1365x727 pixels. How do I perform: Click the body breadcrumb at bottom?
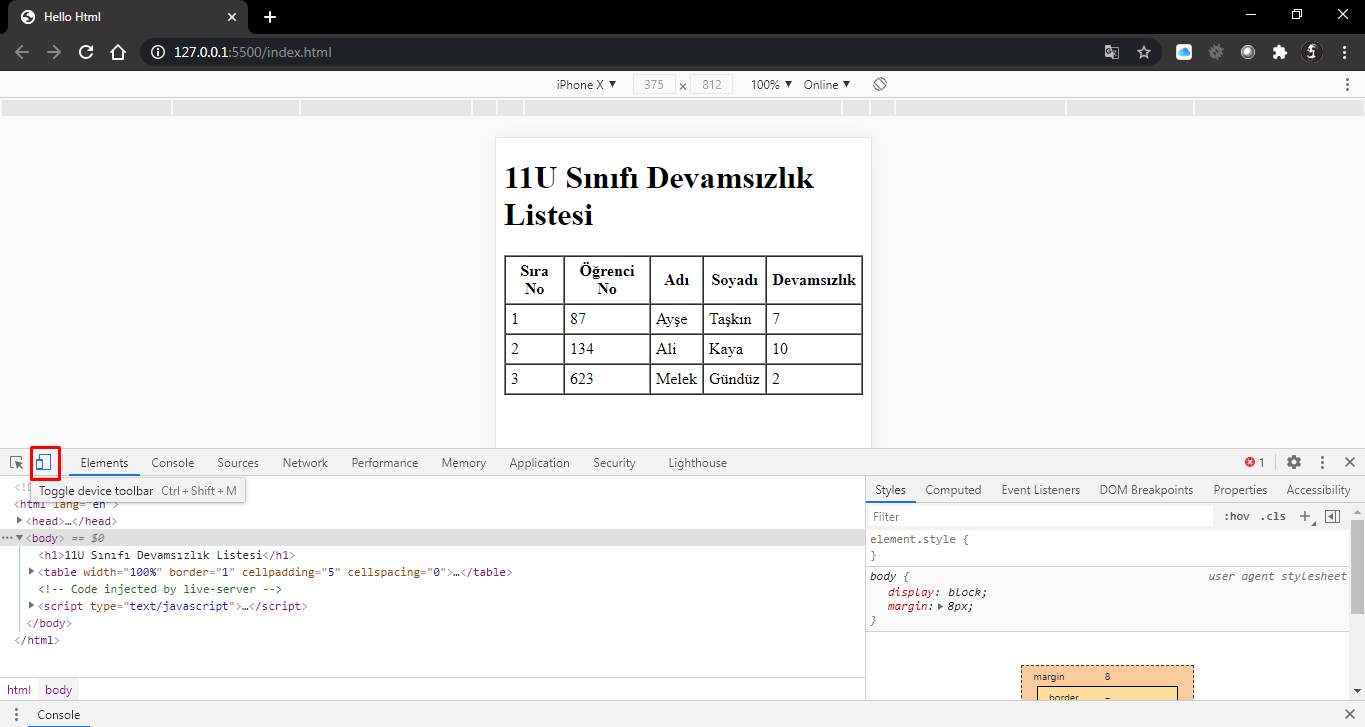[58, 690]
